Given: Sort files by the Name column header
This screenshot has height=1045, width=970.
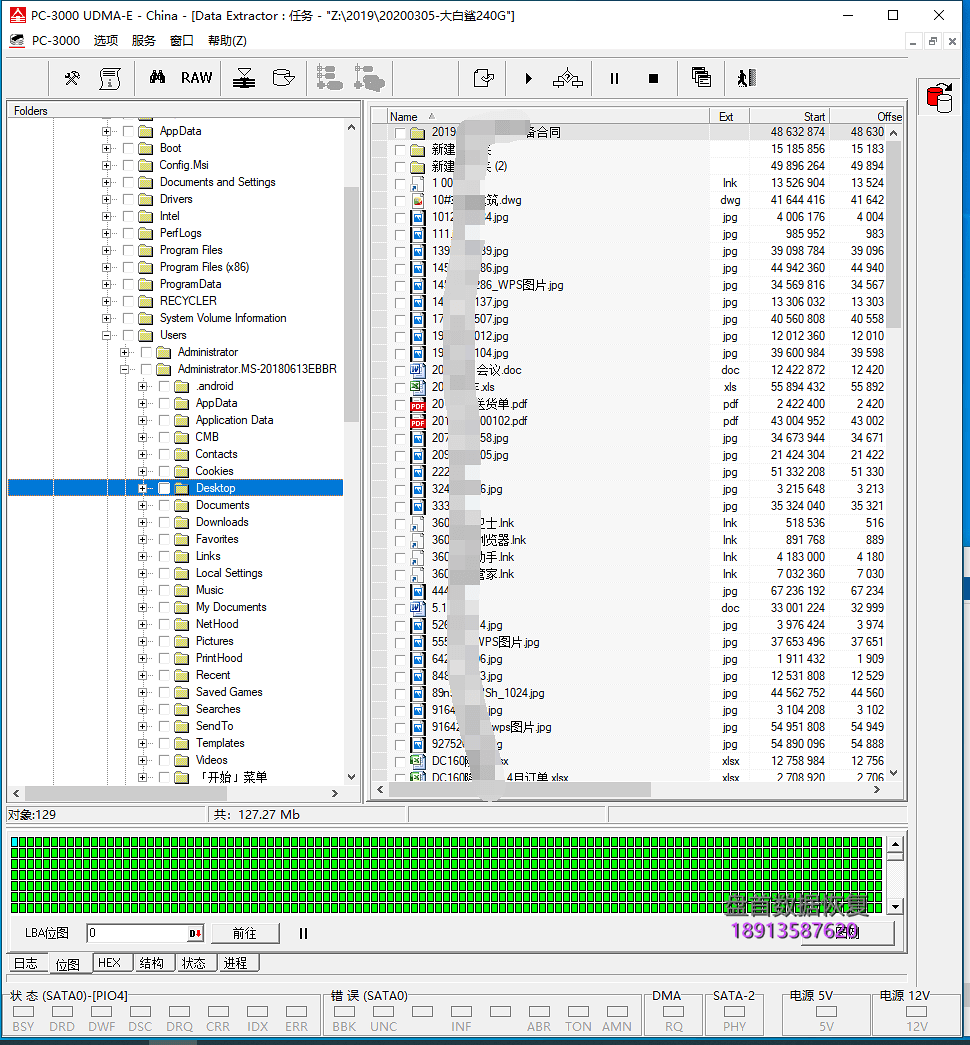Looking at the screenshot, I should tap(548, 117).
